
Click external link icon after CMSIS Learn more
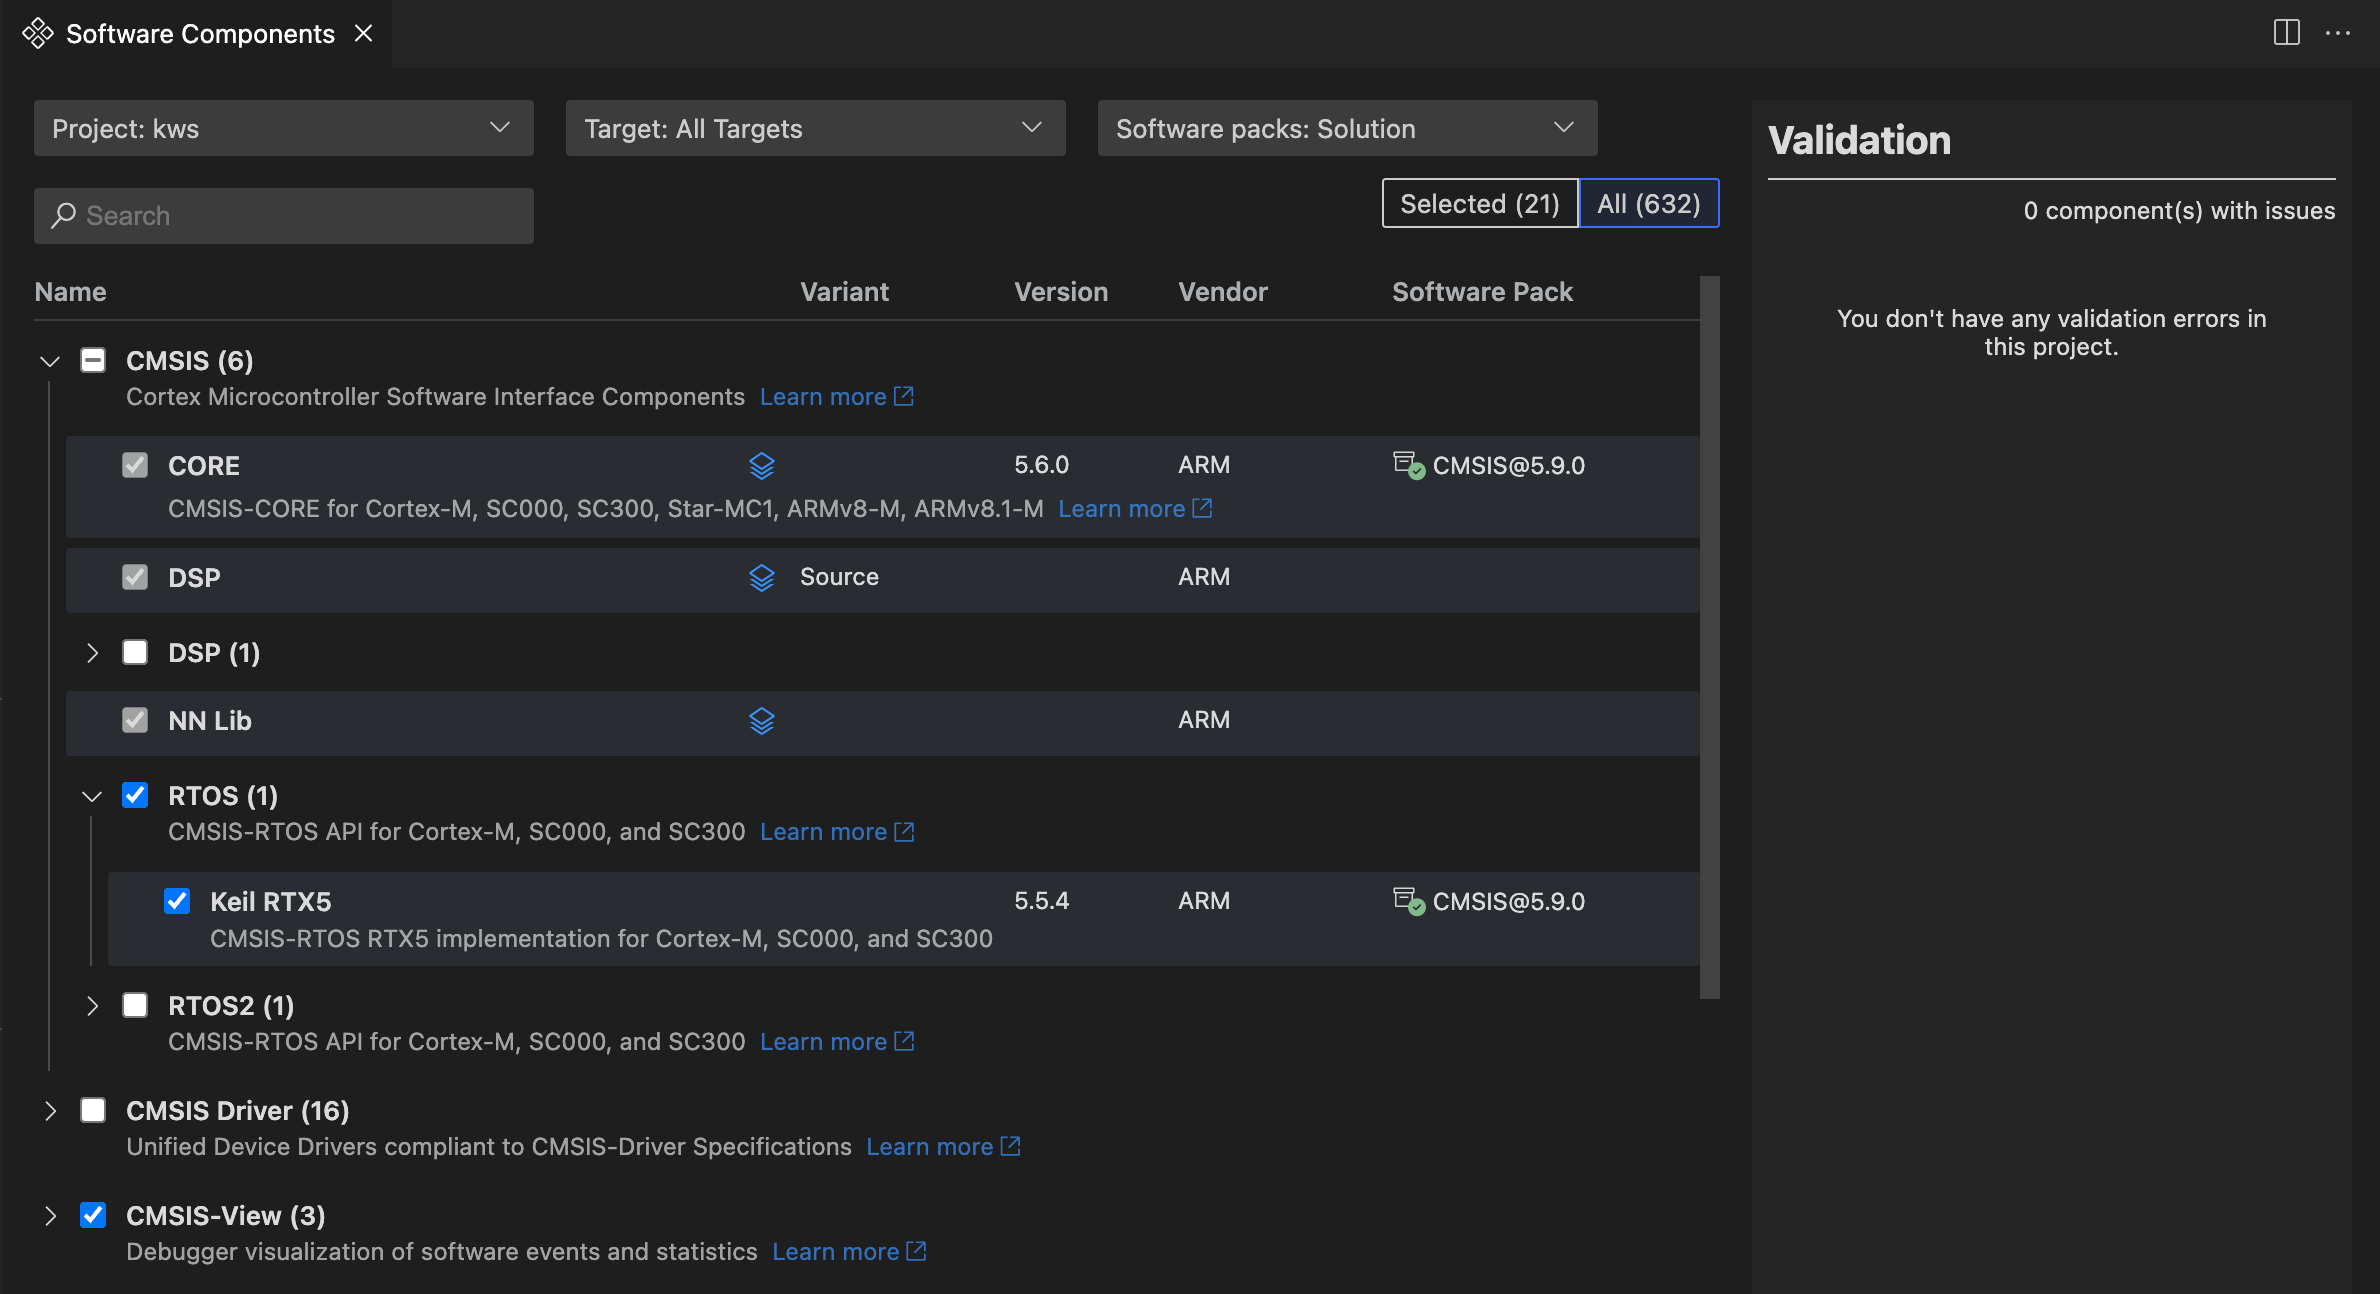904,396
